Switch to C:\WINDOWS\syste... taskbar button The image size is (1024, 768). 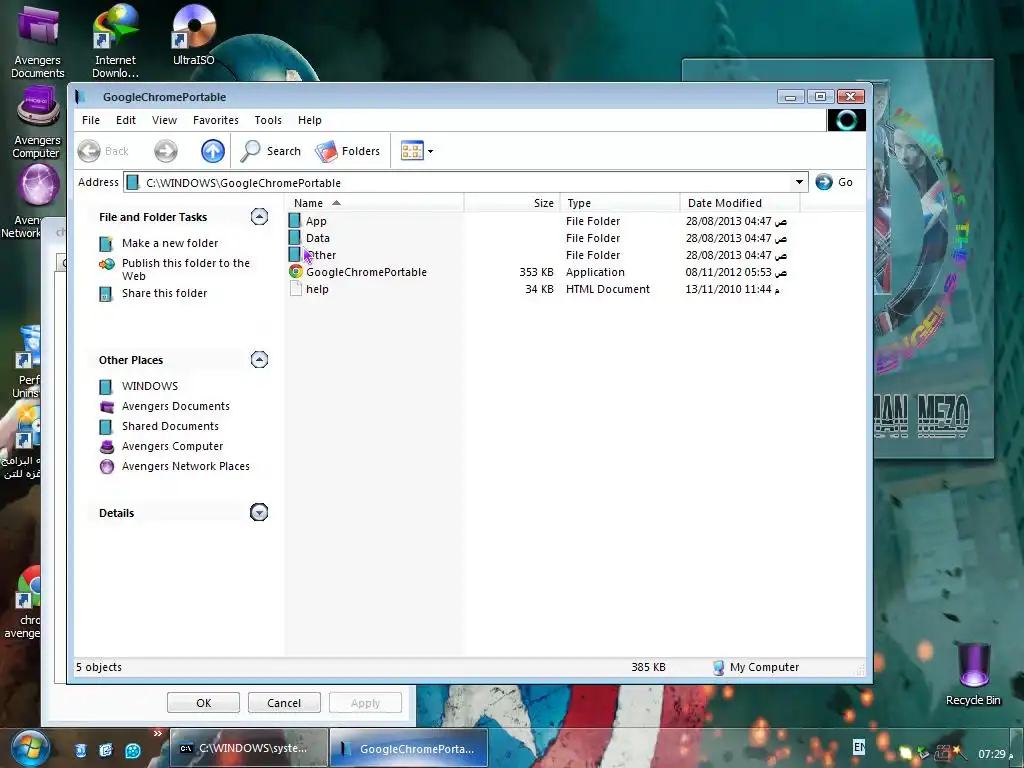point(249,748)
